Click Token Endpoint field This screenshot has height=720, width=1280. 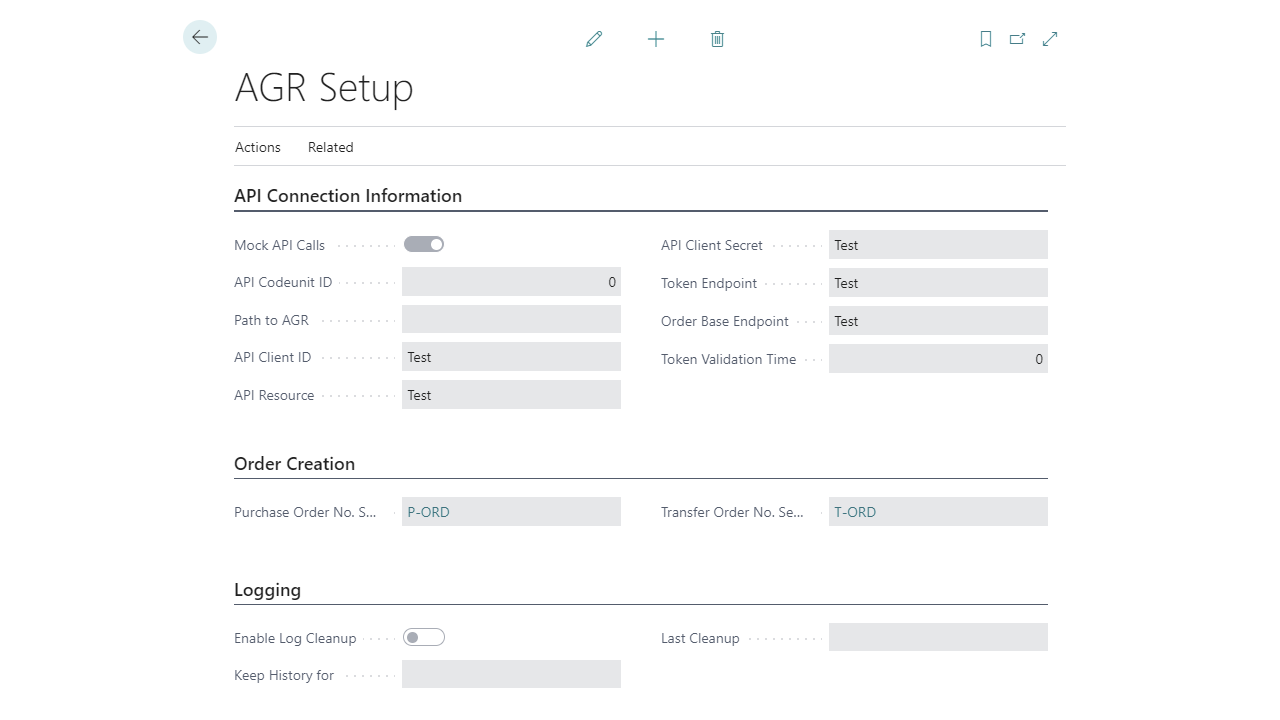click(x=938, y=283)
